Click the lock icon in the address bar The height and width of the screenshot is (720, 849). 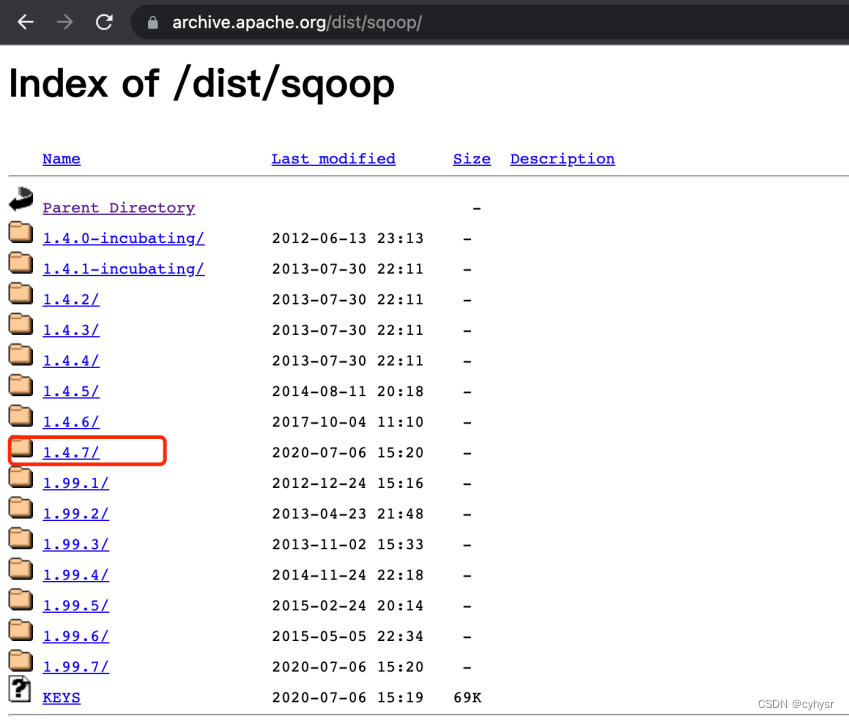153,22
